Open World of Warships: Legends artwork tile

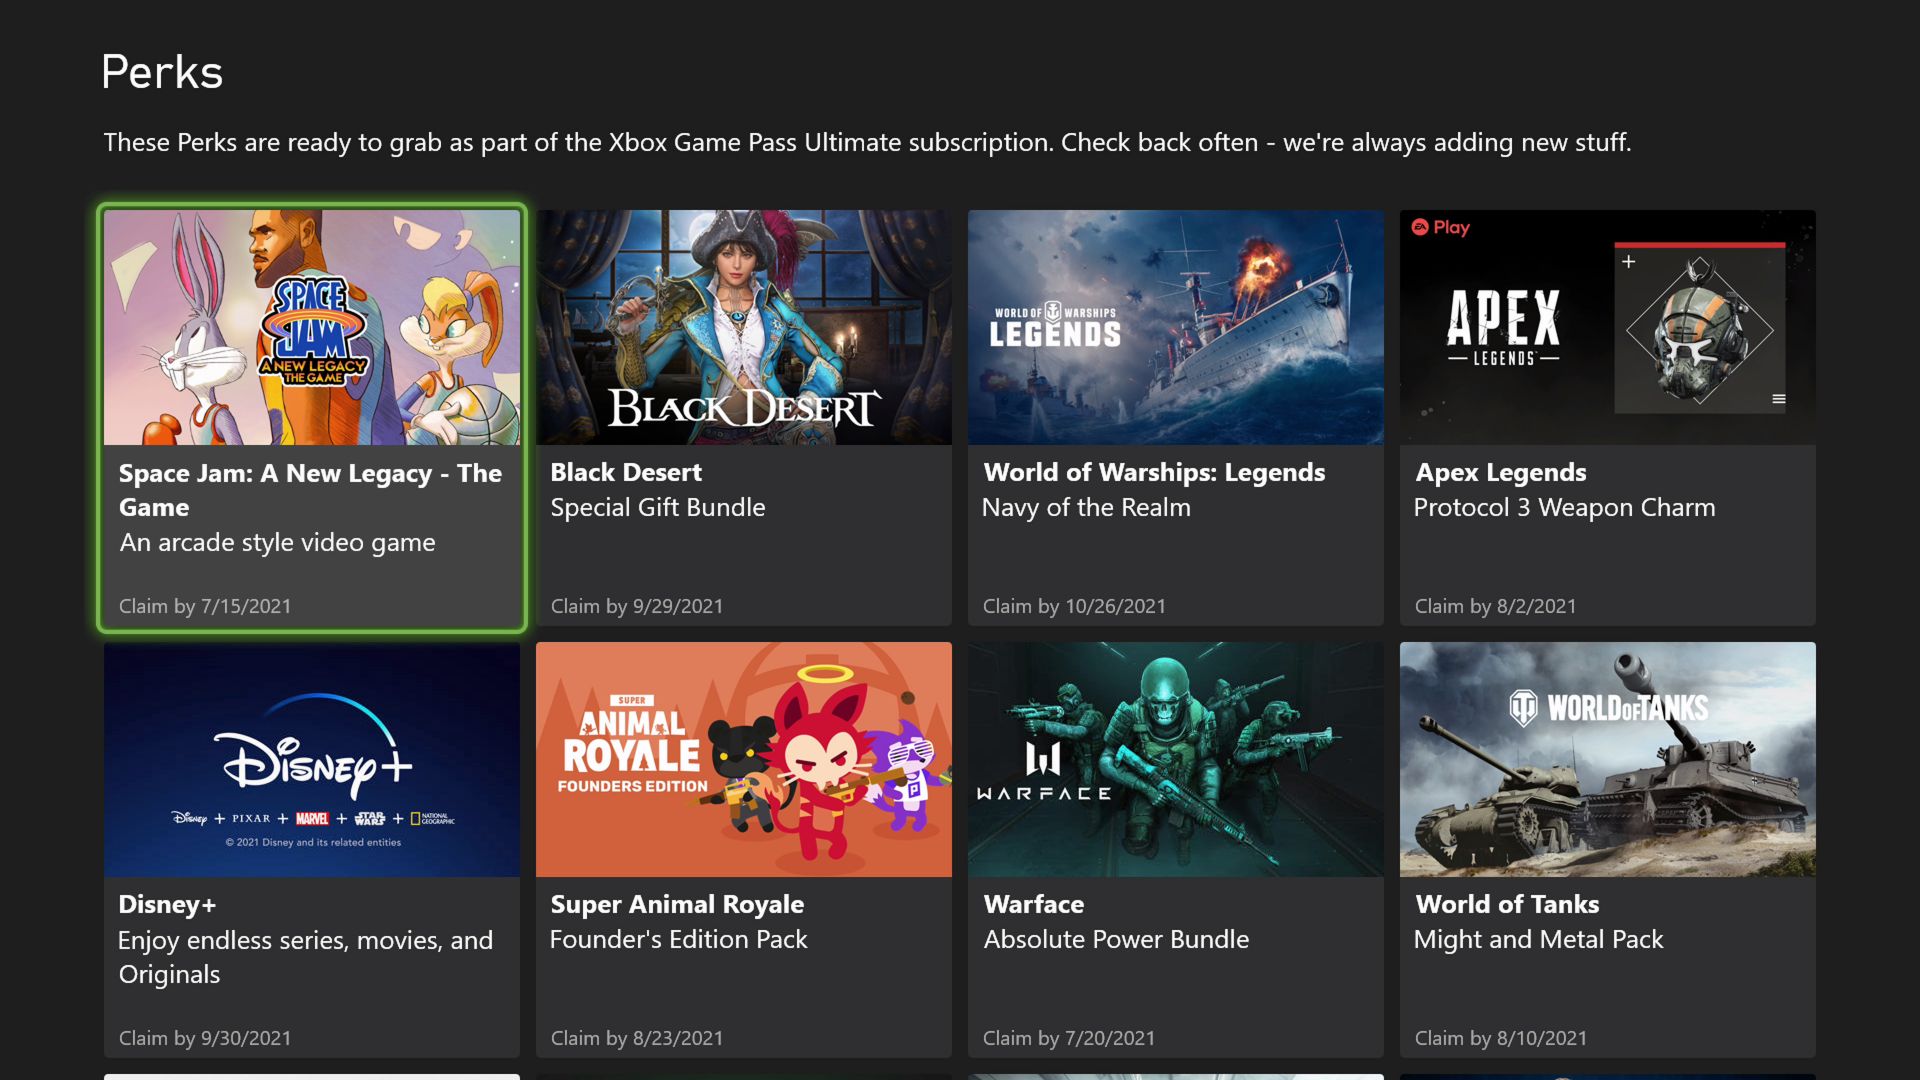click(x=1175, y=327)
